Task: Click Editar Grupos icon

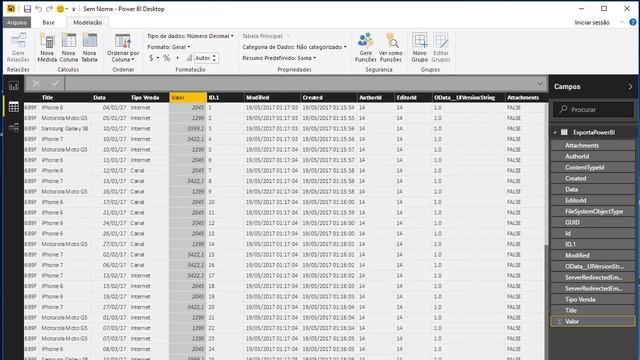Action: tap(441, 48)
